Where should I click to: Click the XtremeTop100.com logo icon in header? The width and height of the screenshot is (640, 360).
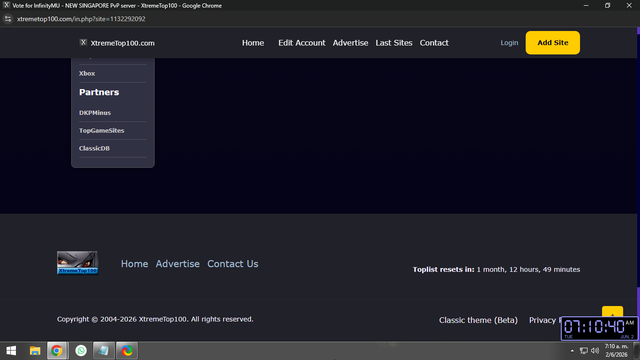[83, 42]
